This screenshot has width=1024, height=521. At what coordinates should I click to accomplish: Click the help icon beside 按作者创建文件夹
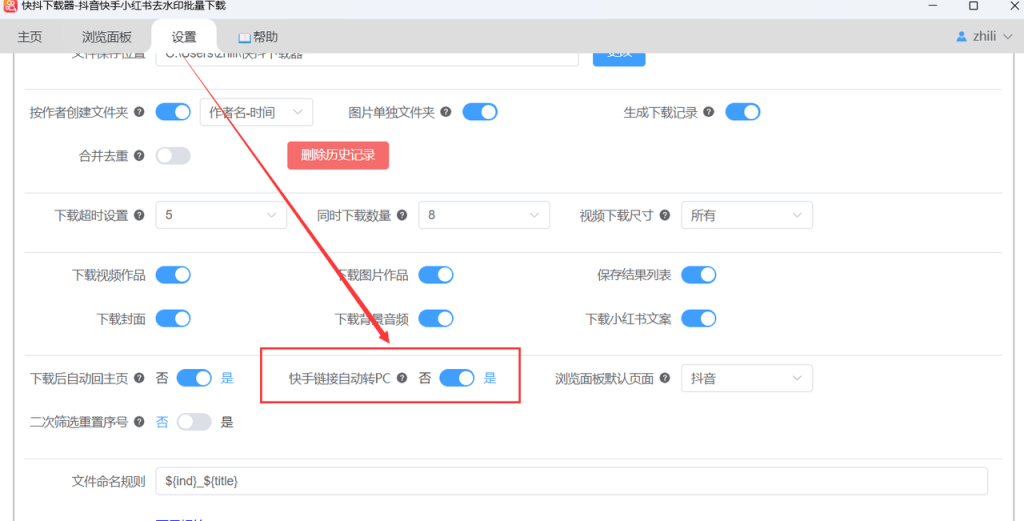tap(139, 112)
